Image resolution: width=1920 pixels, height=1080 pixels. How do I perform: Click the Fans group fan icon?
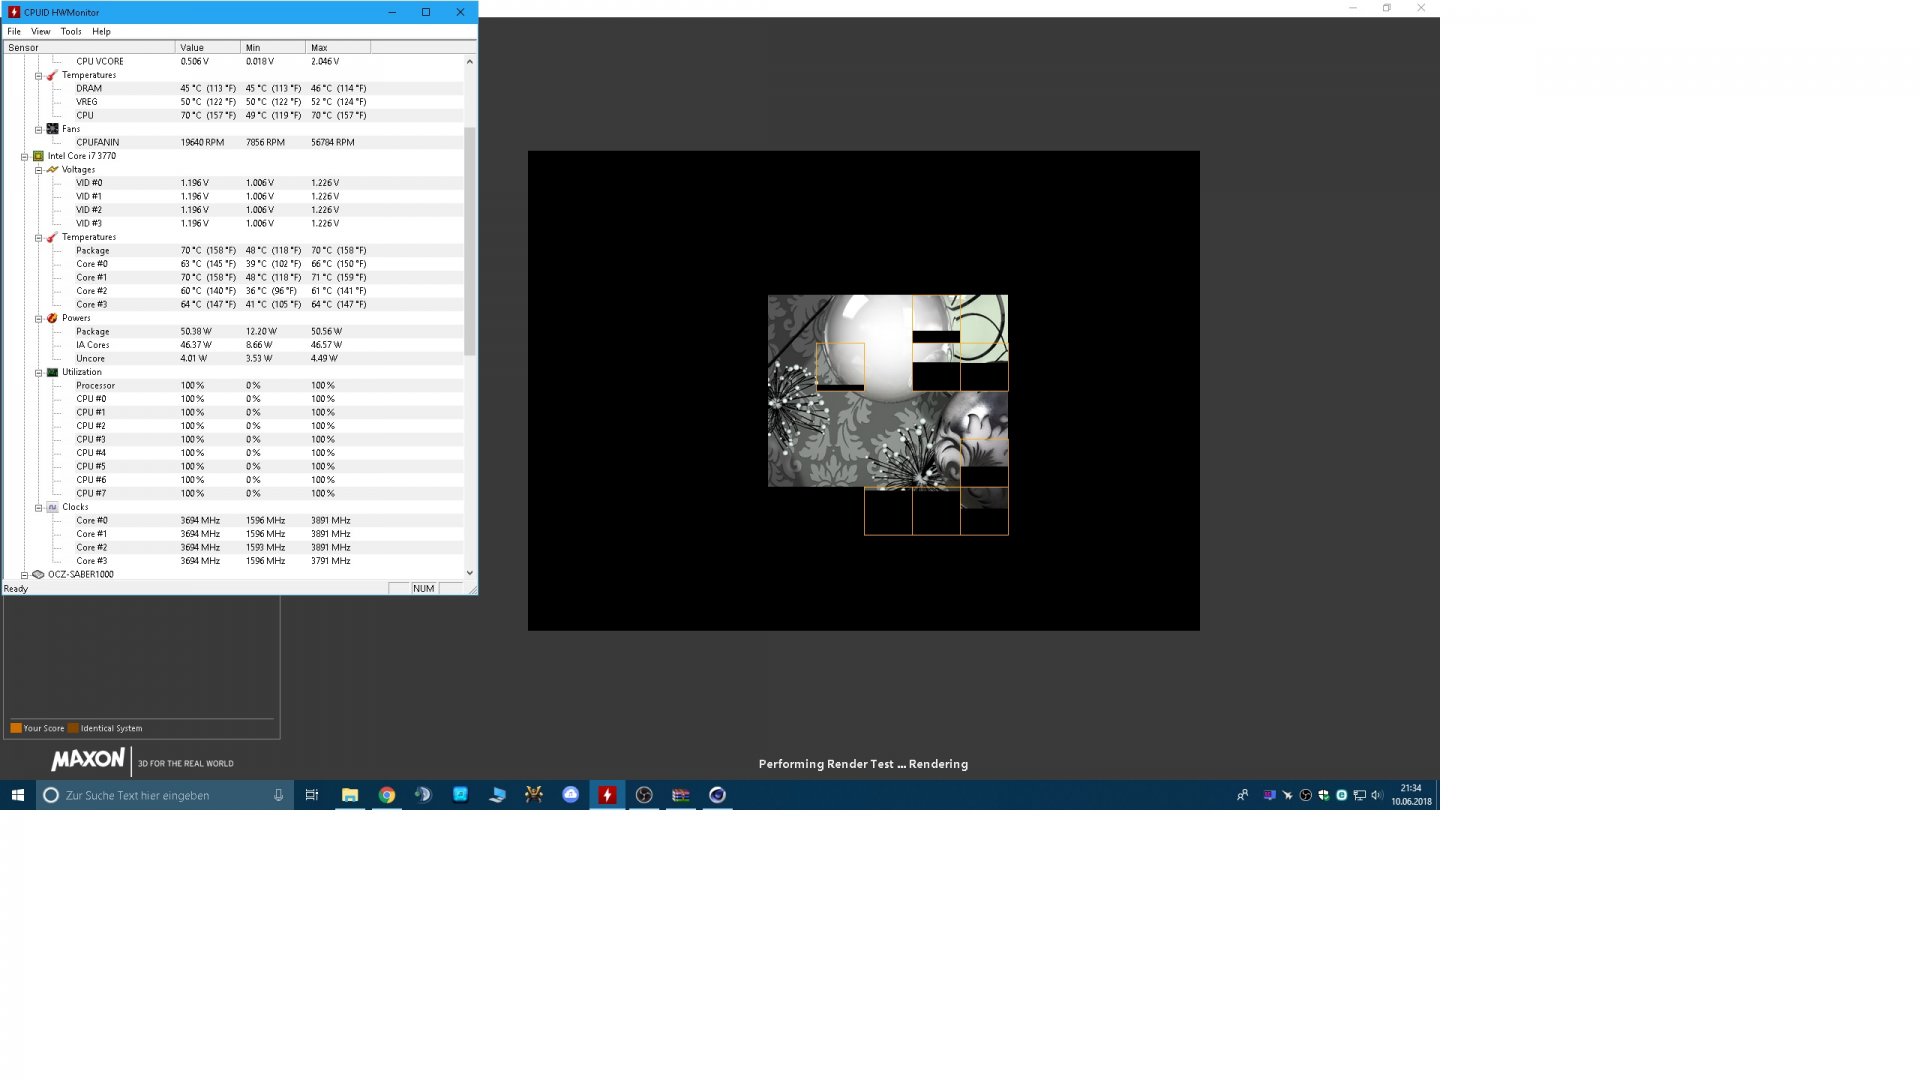52,129
